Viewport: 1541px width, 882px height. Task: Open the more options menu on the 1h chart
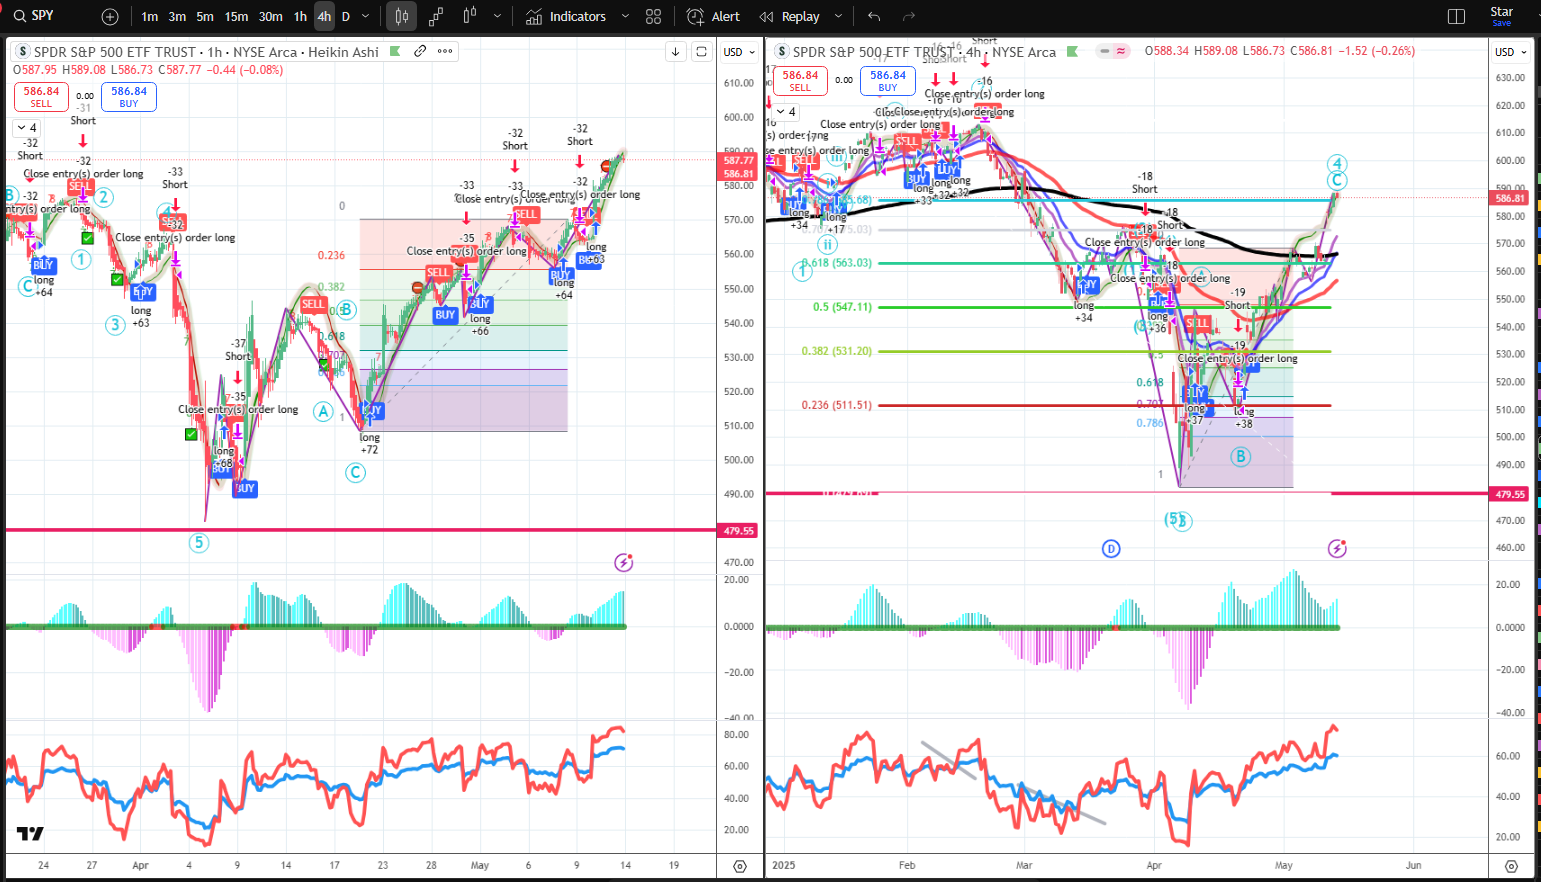445,51
